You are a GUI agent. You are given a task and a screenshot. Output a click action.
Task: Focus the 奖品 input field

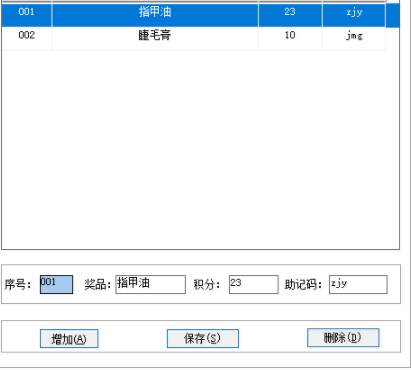(x=150, y=284)
